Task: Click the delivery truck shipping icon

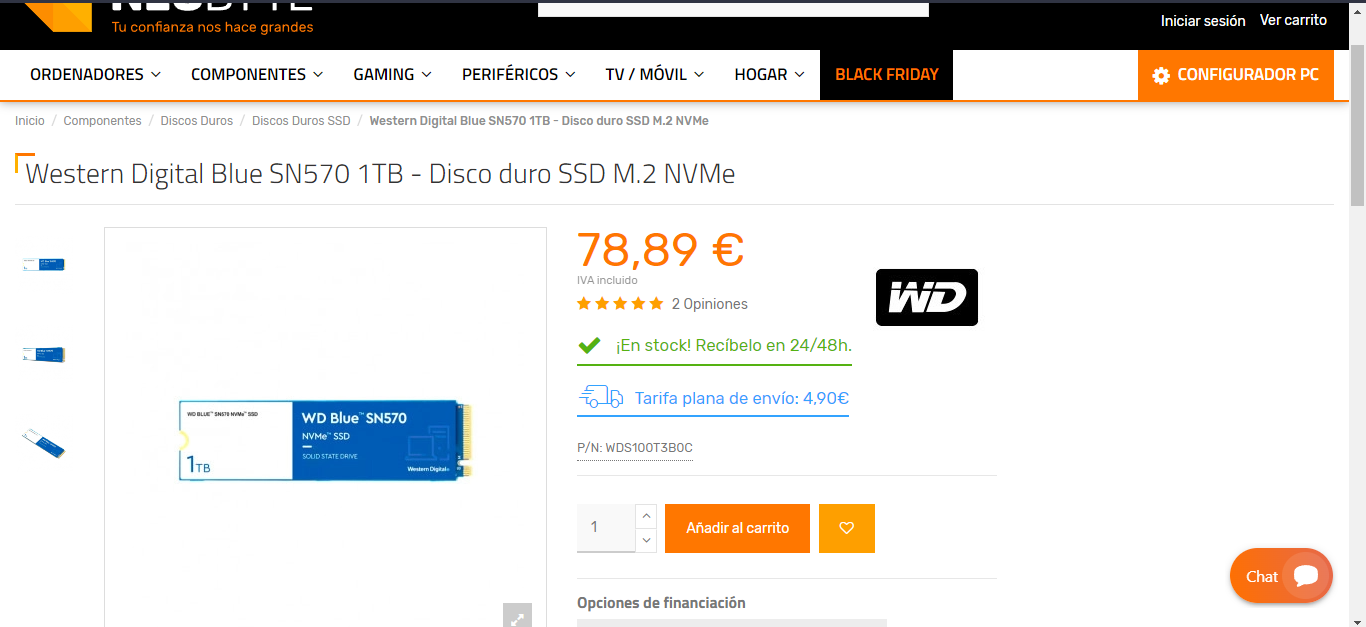Action: (x=601, y=397)
